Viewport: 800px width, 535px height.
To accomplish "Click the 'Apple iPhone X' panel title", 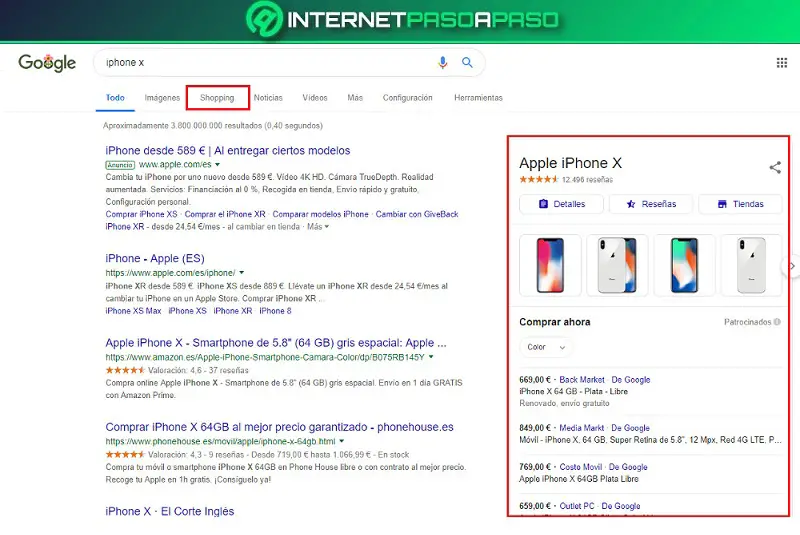I will tap(570, 163).
